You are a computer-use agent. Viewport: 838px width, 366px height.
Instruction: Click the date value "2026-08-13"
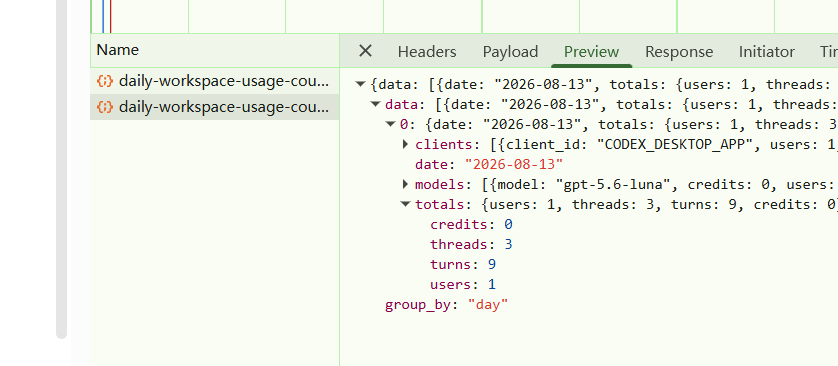point(514,165)
